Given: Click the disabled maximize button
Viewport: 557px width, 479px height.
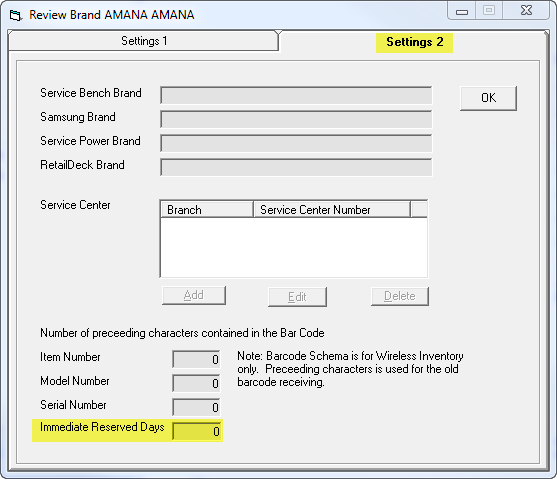Looking at the screenshot, I should [489, 11].
